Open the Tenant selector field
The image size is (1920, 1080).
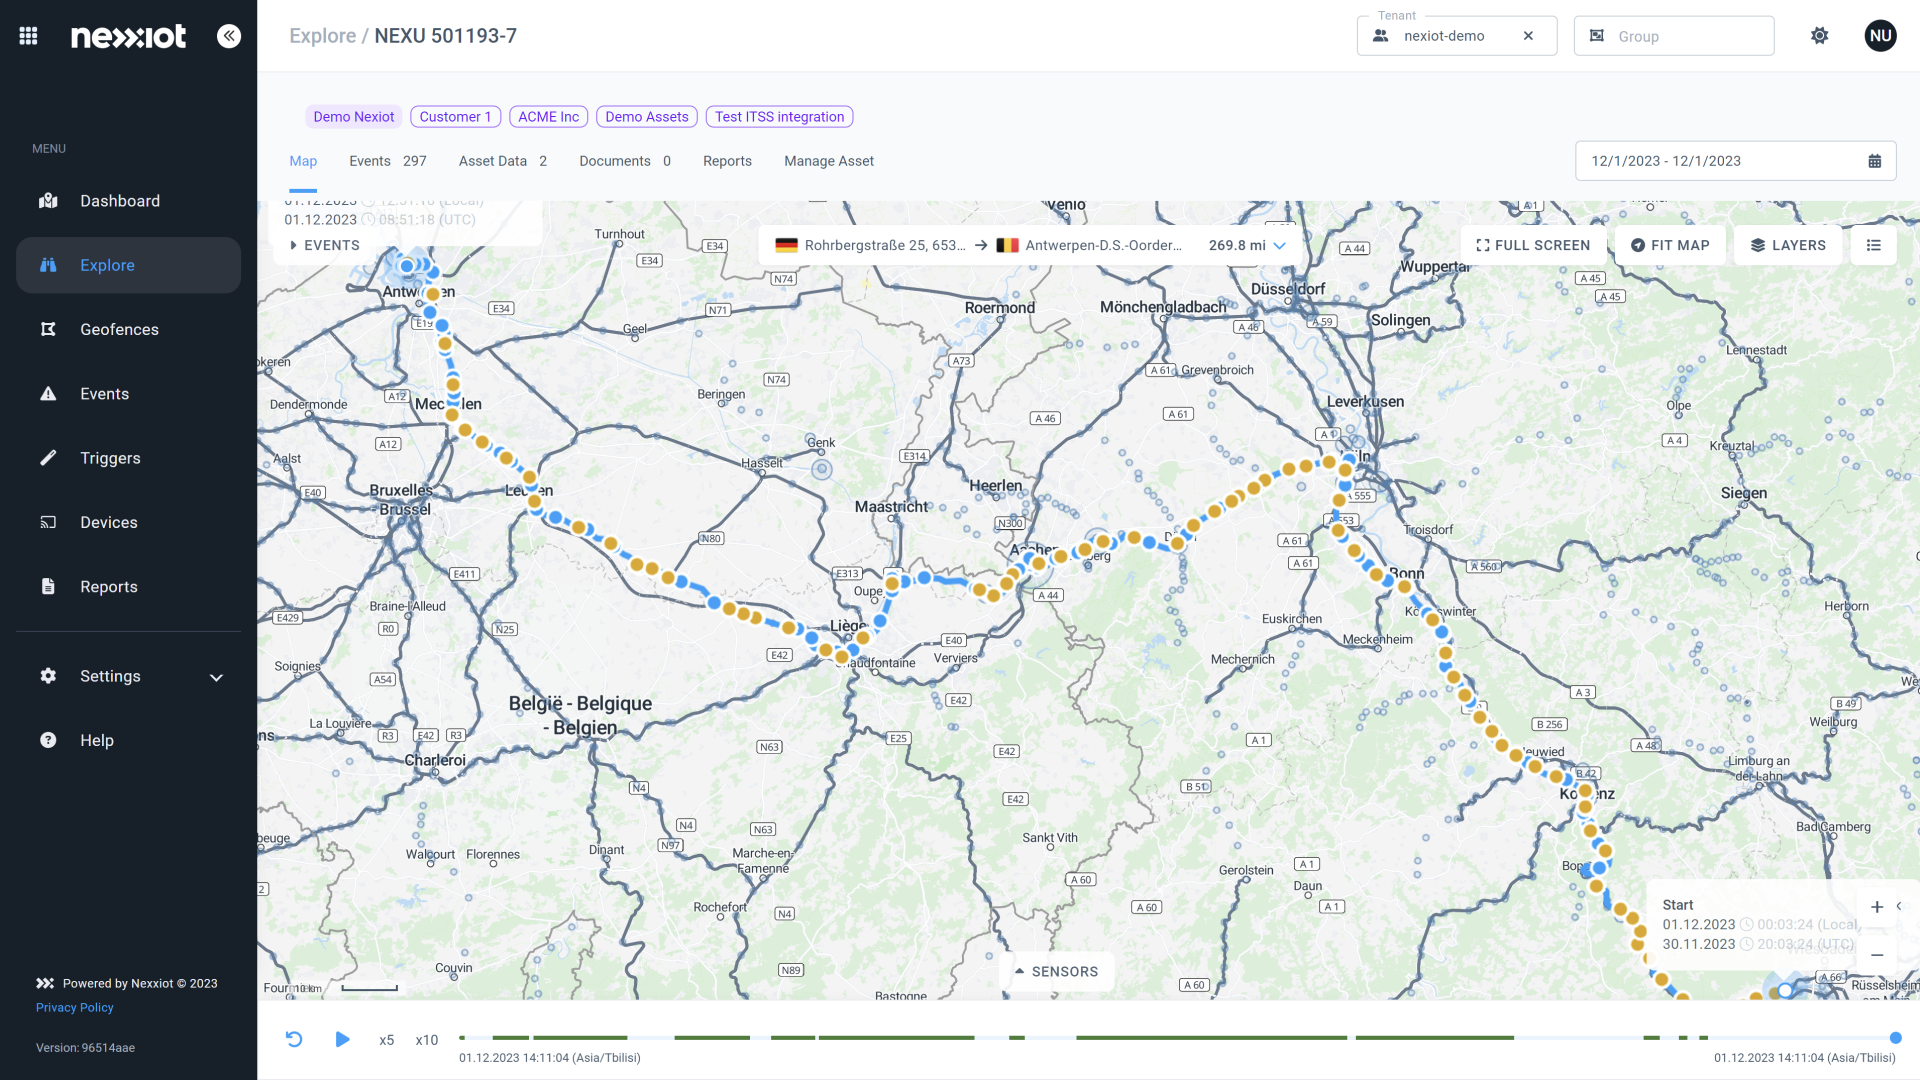1456,36
